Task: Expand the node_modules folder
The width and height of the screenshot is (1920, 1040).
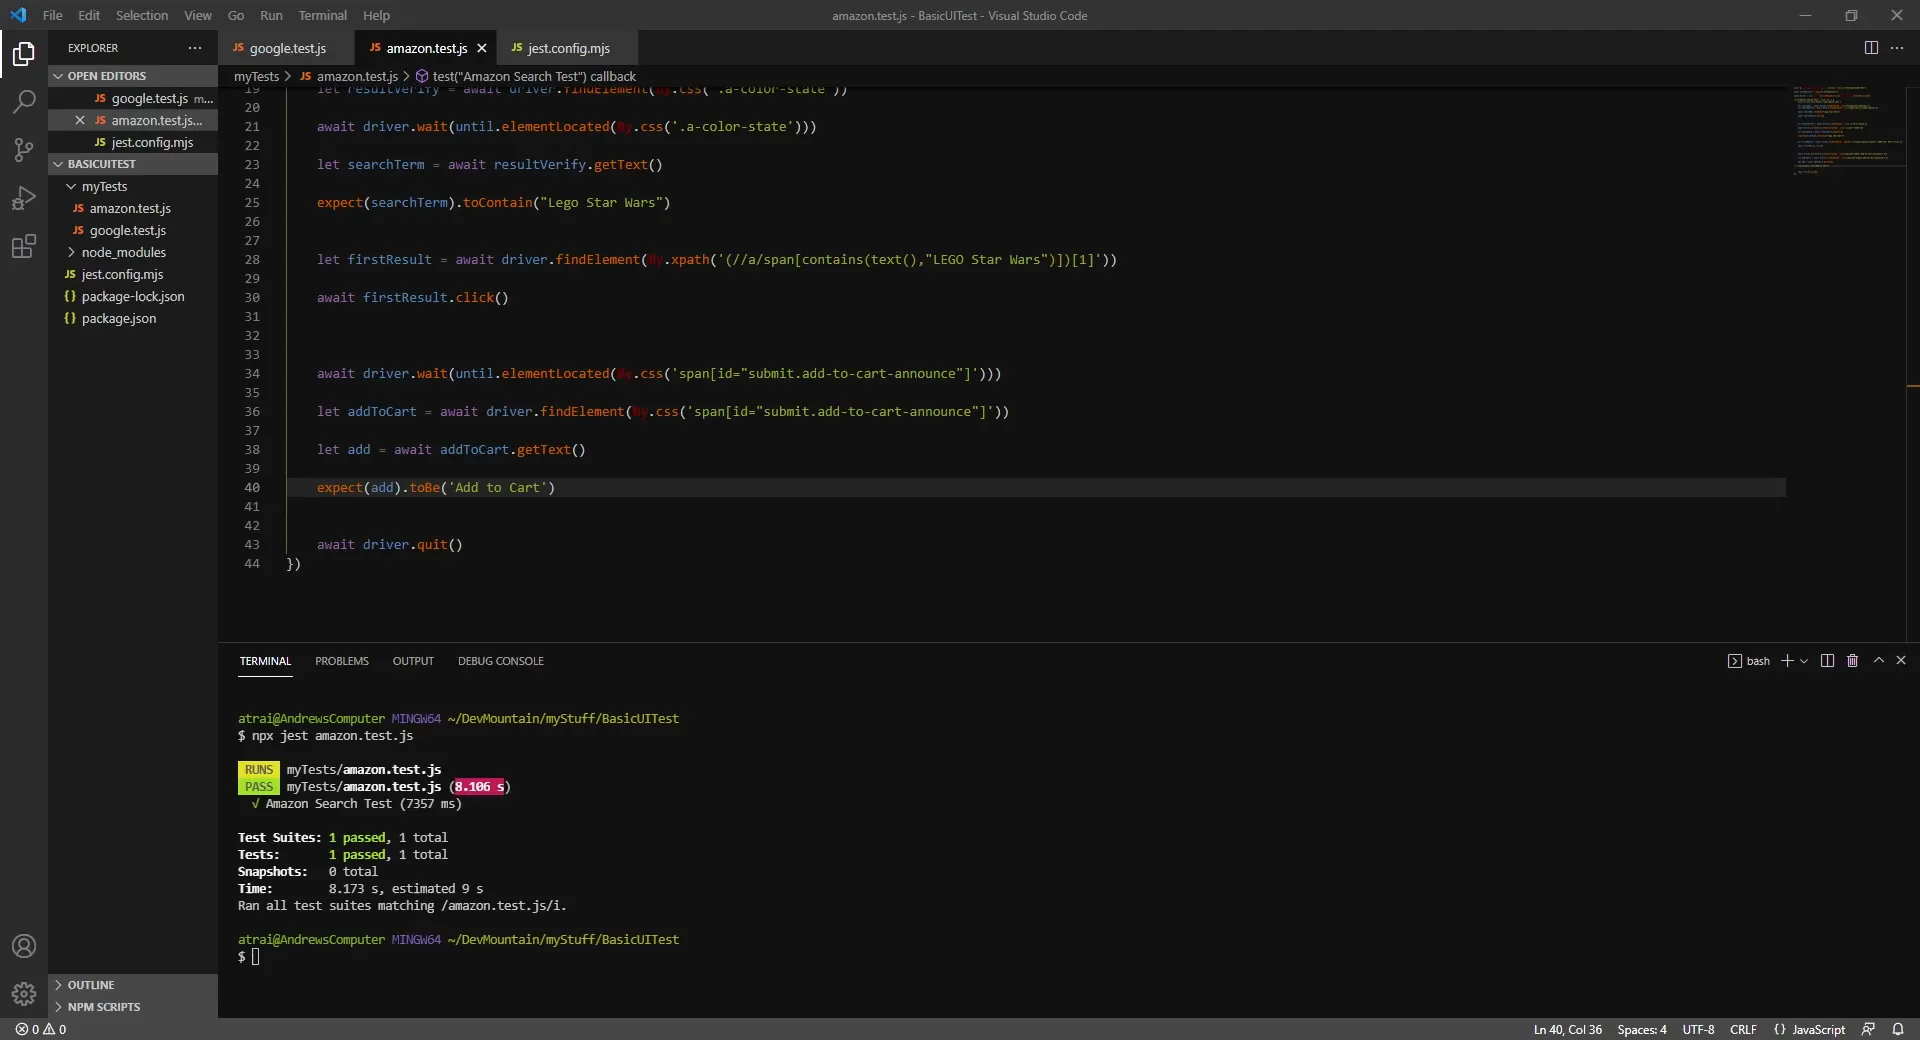Action: point(132,252)
